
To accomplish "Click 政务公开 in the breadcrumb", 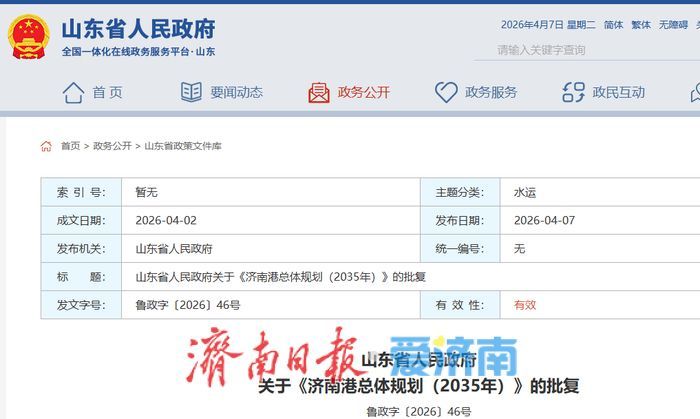I will click(x=112, y=146).
